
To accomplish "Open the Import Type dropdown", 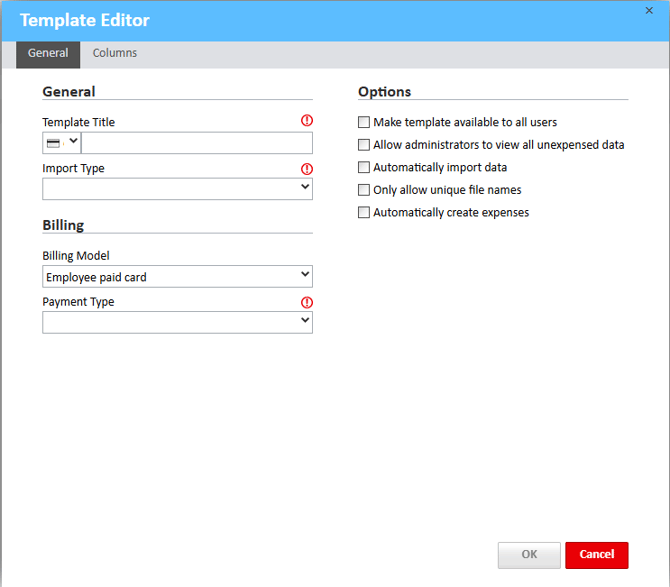I will click(177, 189).
